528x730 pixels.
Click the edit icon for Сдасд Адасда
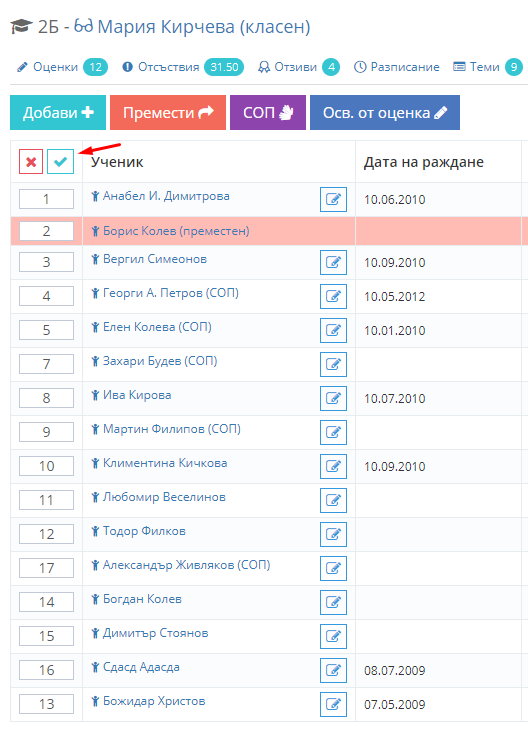(x=333, y=670)
